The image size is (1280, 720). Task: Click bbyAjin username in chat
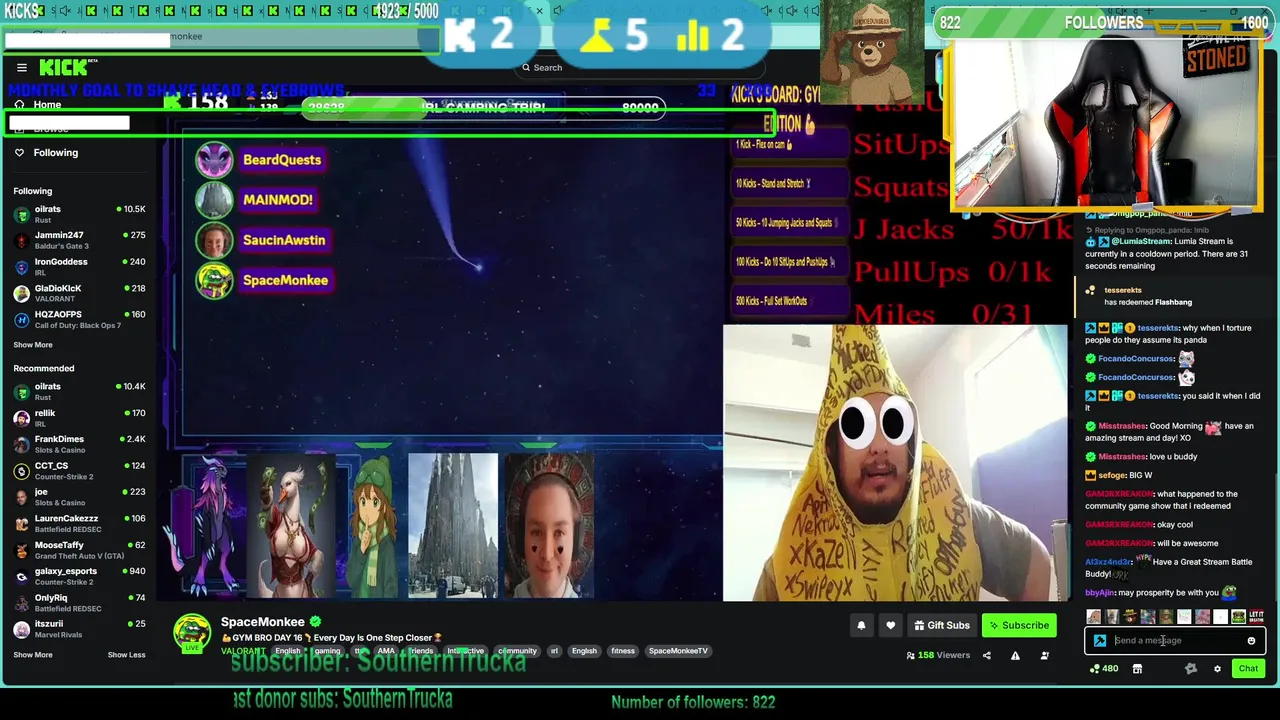(1100, 593)
